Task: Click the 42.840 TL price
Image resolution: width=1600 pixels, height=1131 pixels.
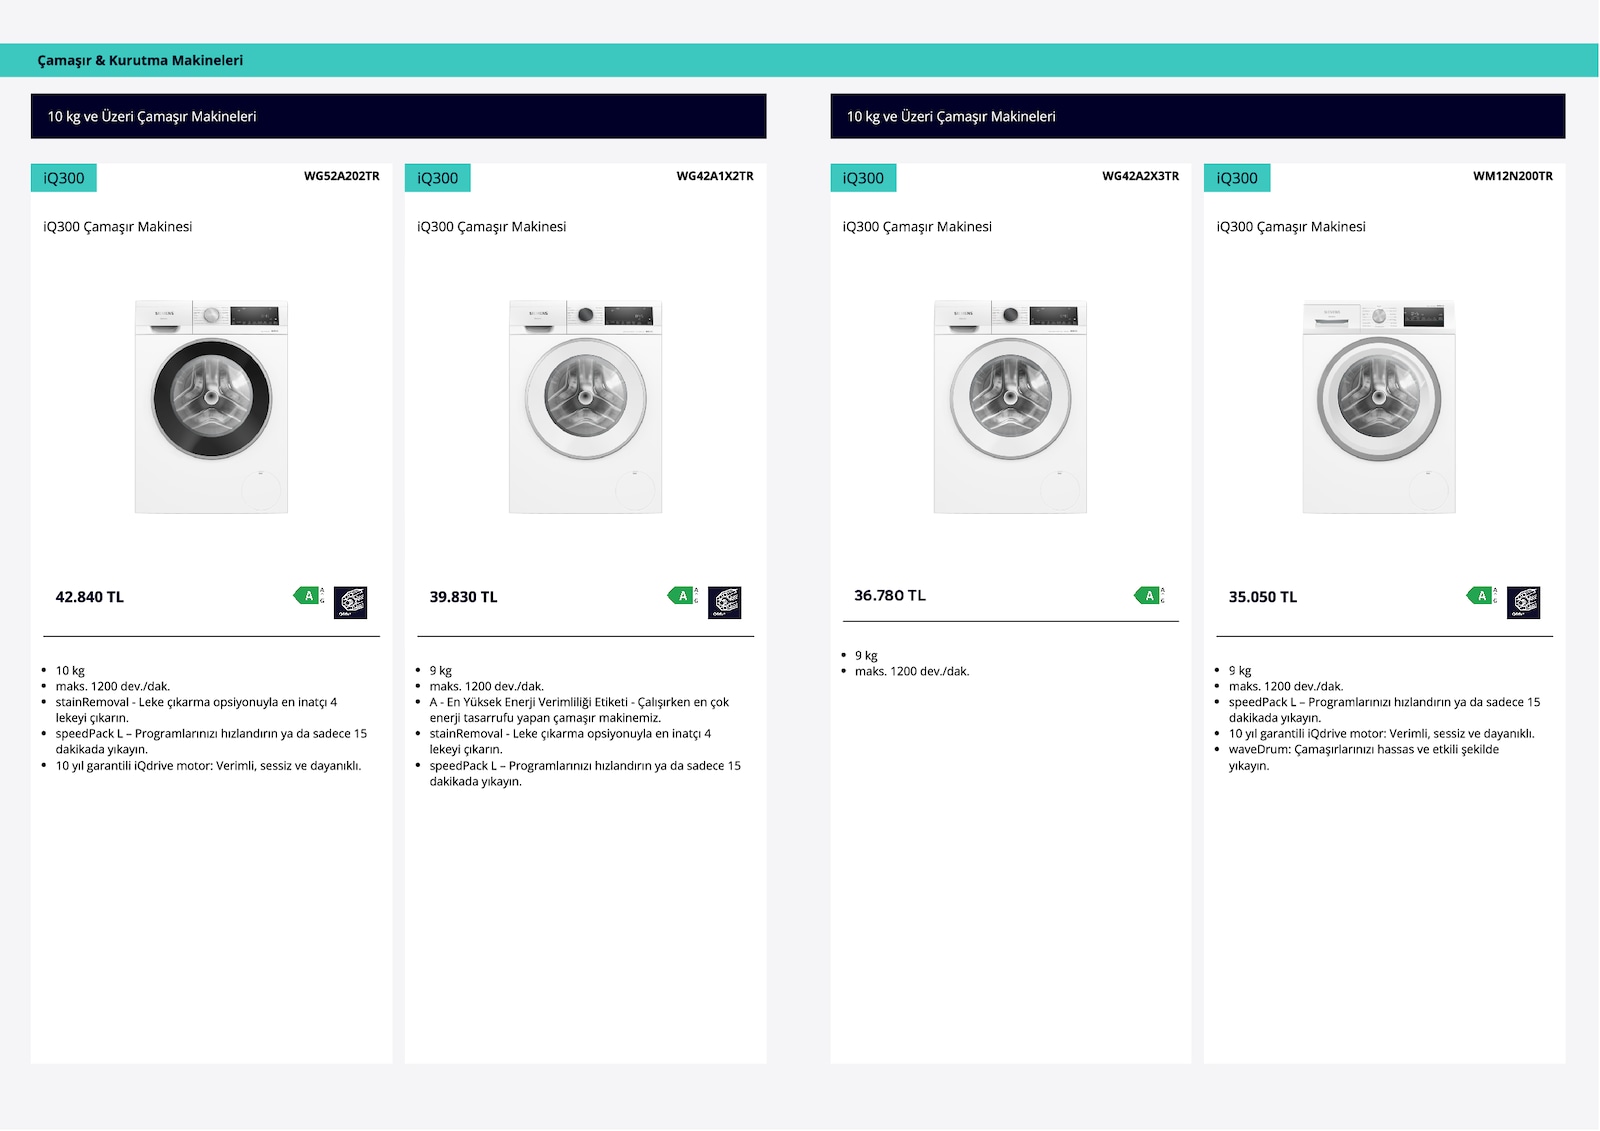Action: click(90, 597)
